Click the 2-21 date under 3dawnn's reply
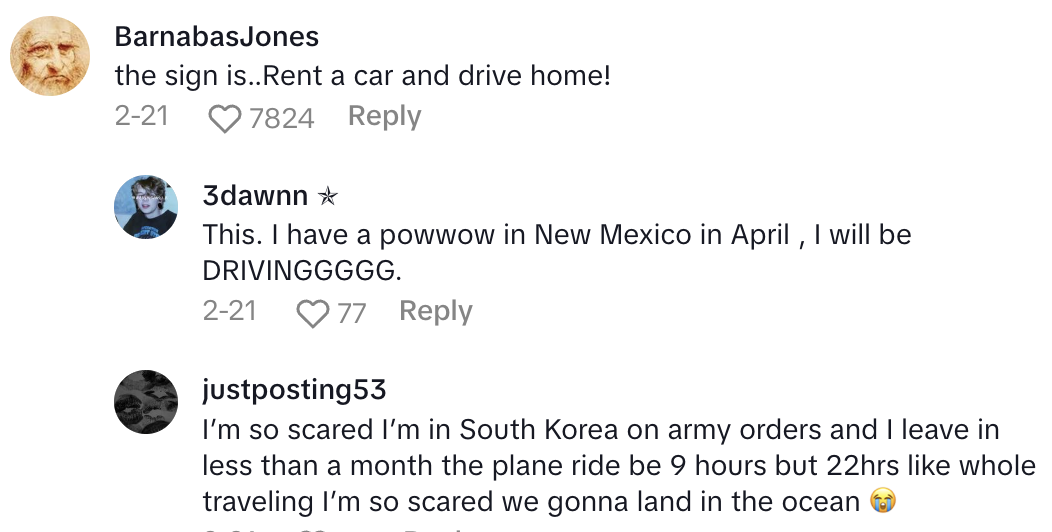 pos(229,311)
